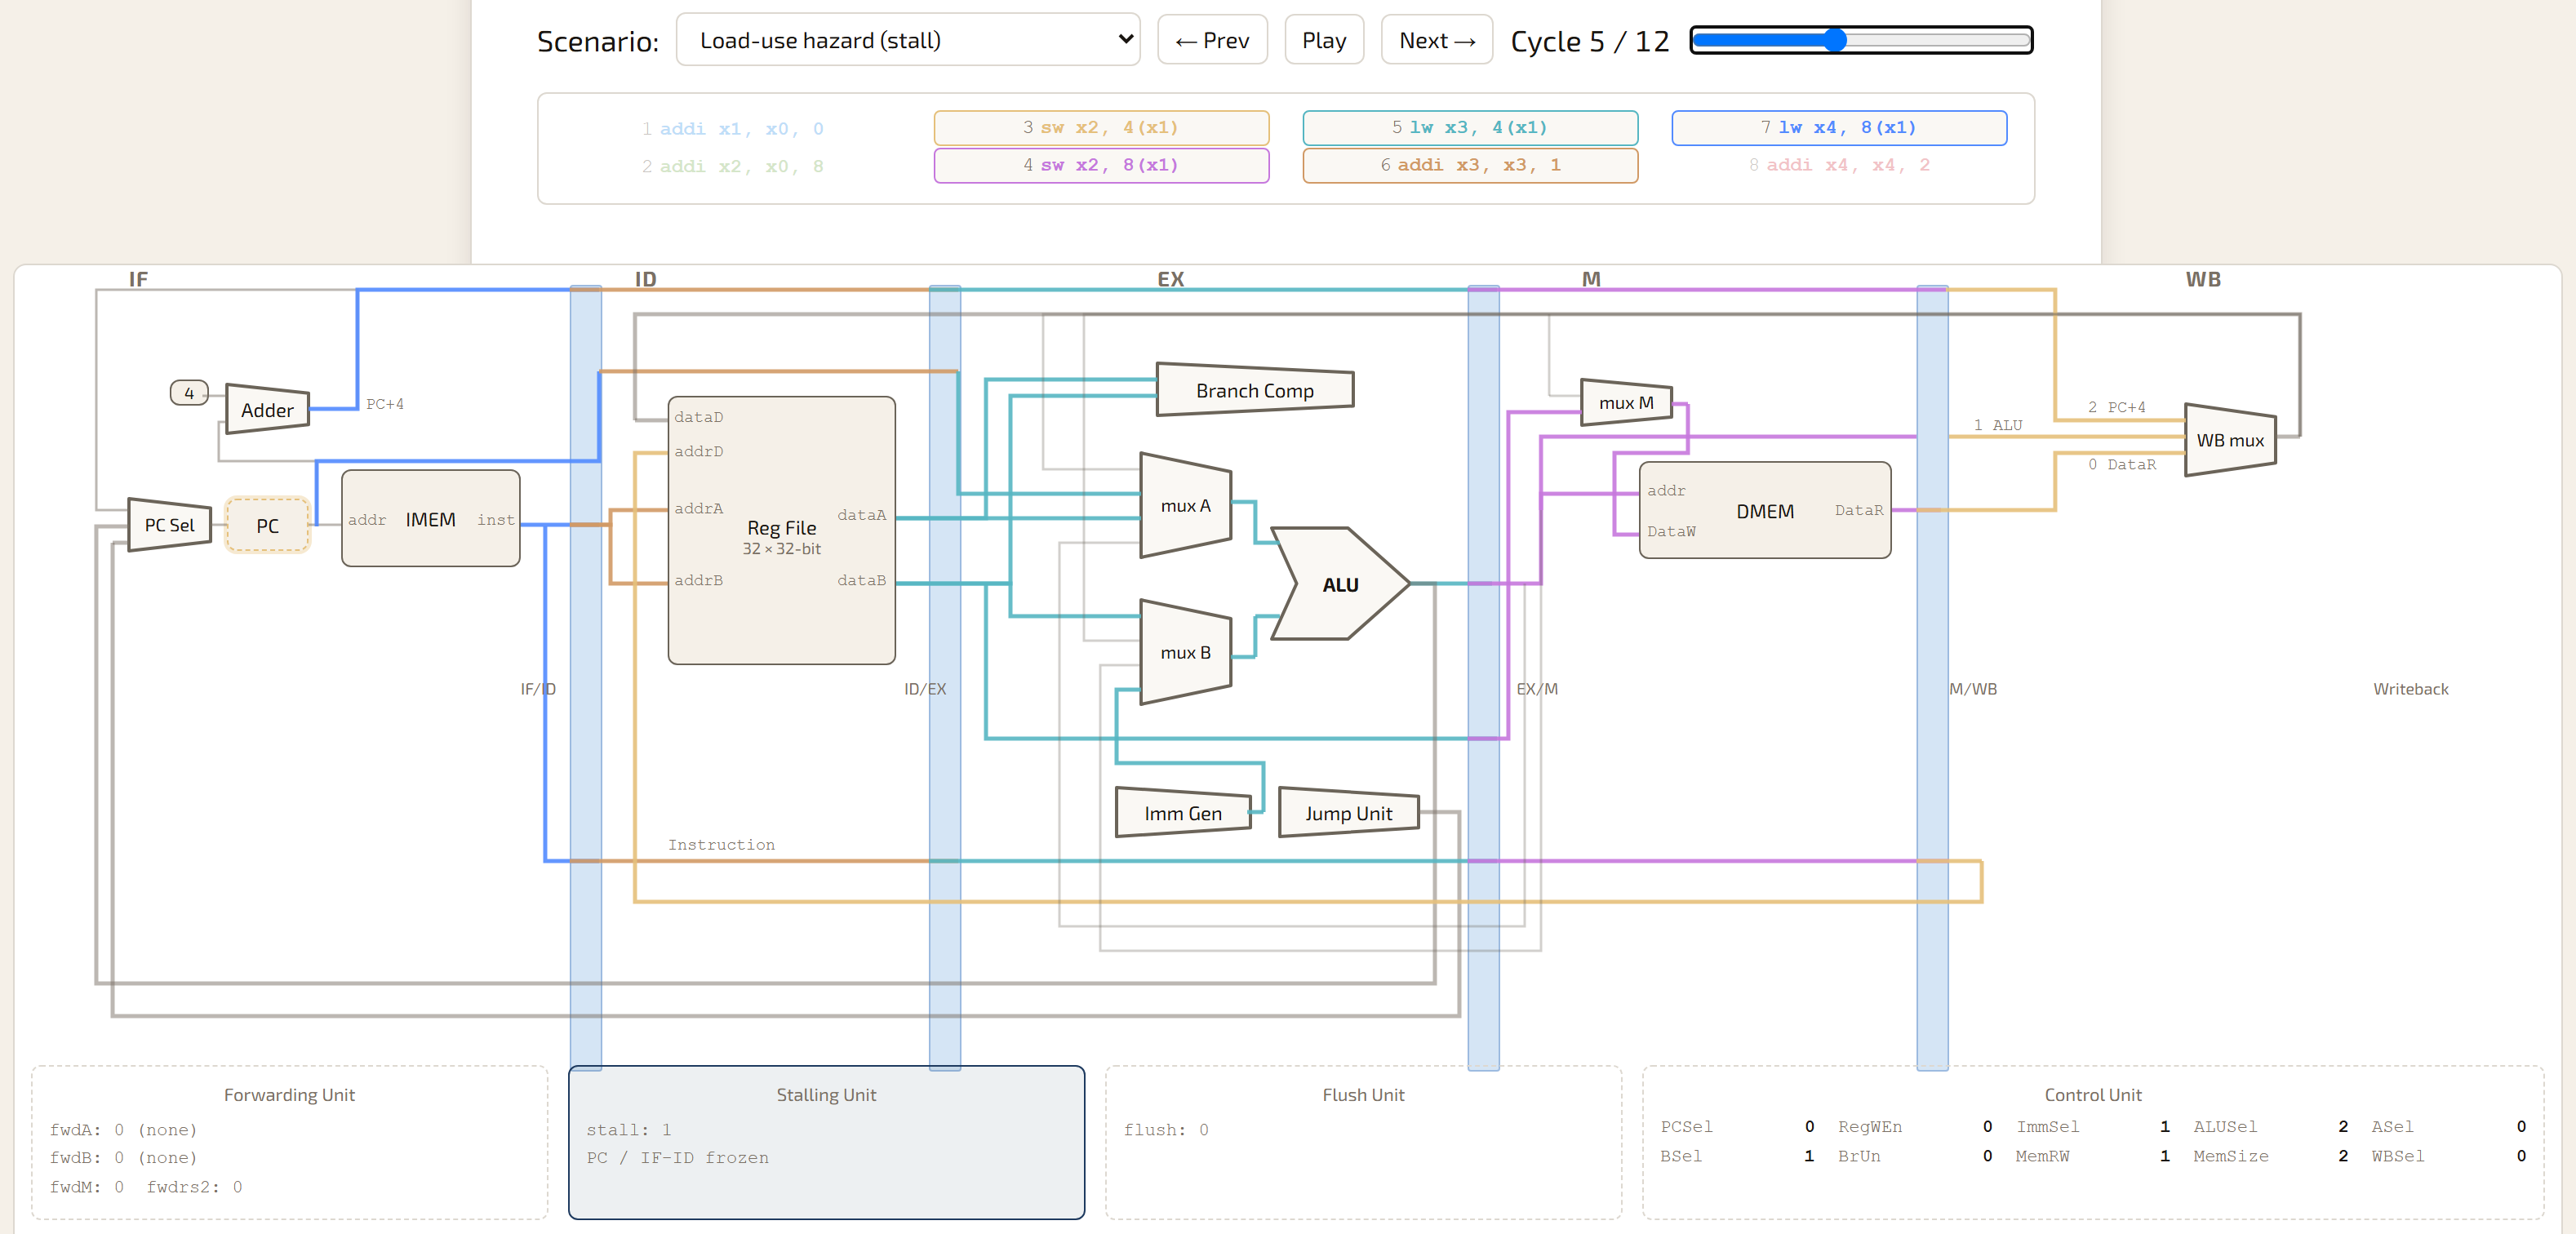This screenshot has height=1234, width=2576.
Task: Click the 'Cycle 5 / 12' counter
Action: coord(1590,41)
